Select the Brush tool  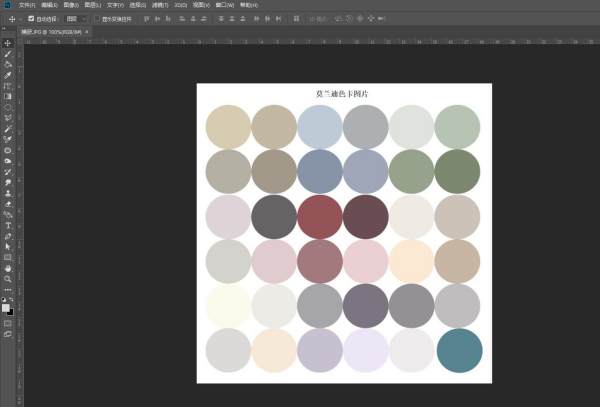(7, 129)
